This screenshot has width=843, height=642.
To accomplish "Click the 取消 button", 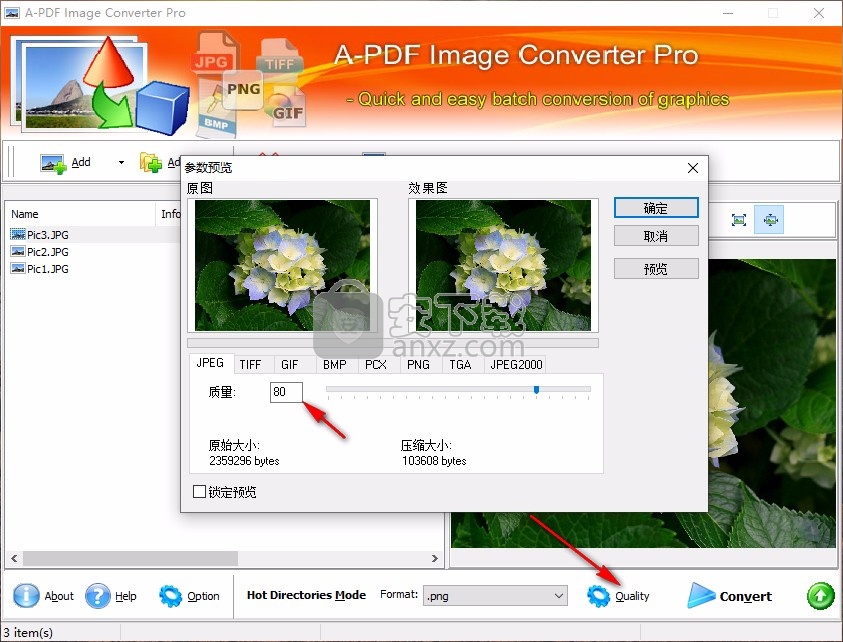I will (656, 236).
